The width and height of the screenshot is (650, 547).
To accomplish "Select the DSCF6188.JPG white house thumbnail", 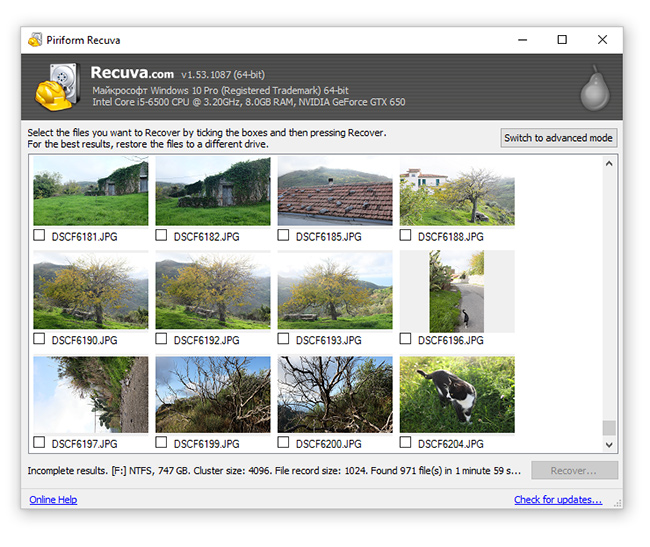I will coord(457,191).
